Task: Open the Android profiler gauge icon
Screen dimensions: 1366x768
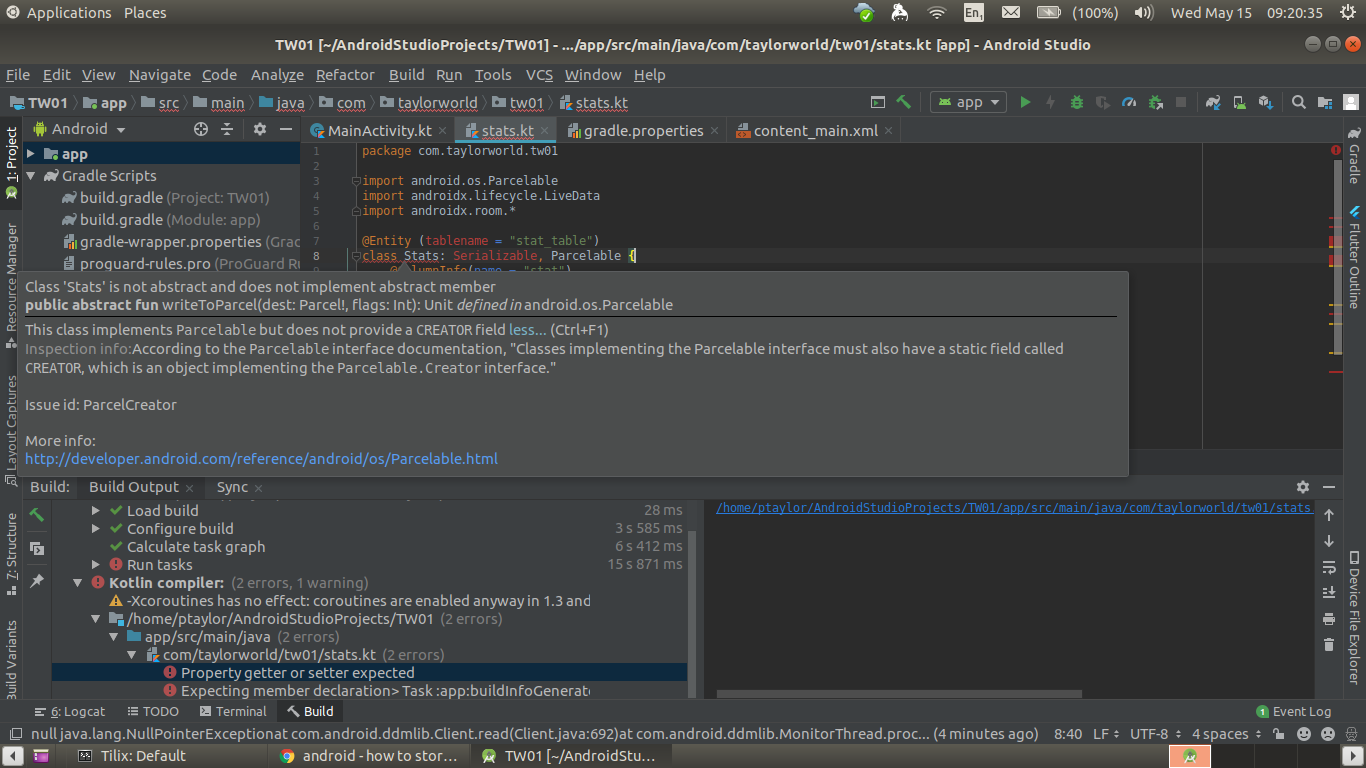Action: click(x=1129, y=102)
